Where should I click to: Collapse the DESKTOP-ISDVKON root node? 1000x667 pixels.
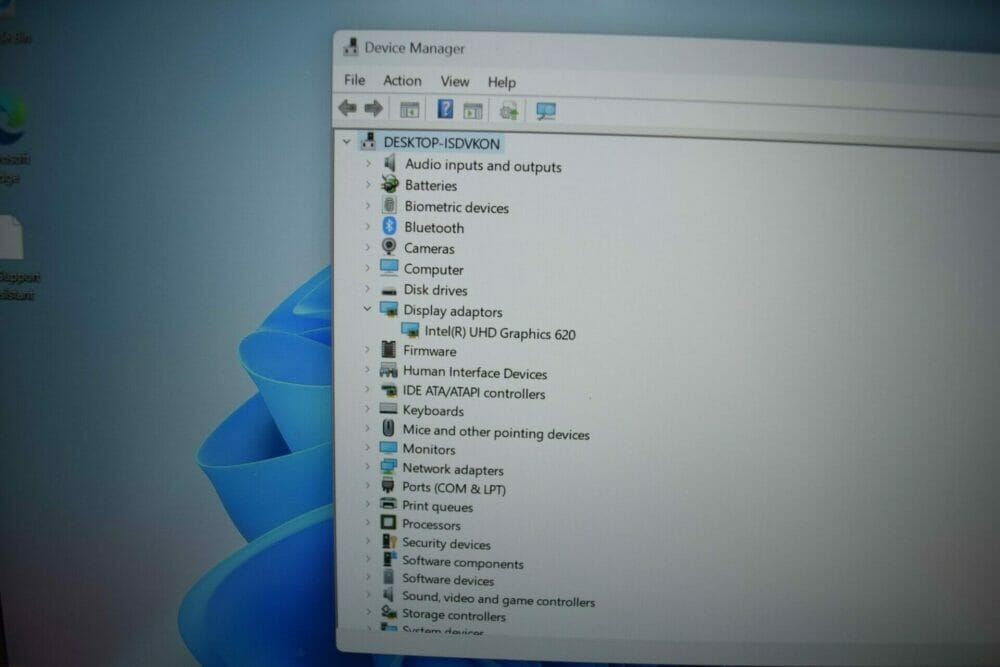click(346, 142)
